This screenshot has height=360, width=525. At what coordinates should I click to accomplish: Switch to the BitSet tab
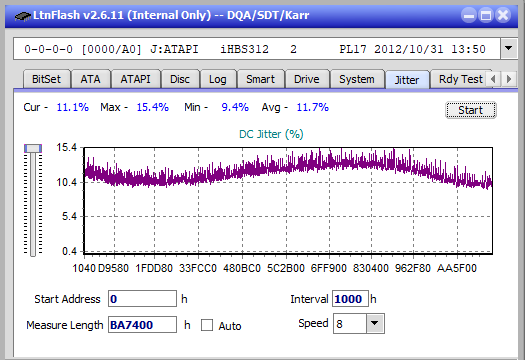(47, 79)
